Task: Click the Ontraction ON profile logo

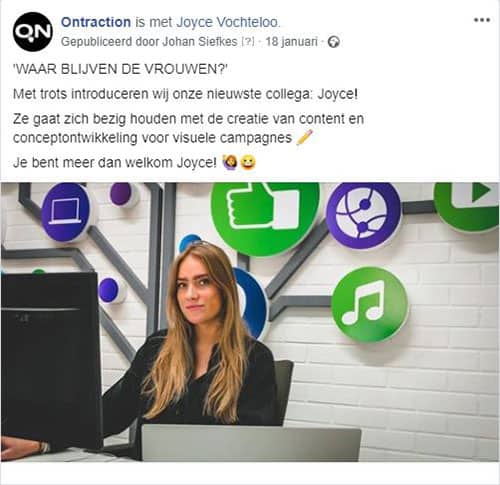Action: (x=33, y=32)
